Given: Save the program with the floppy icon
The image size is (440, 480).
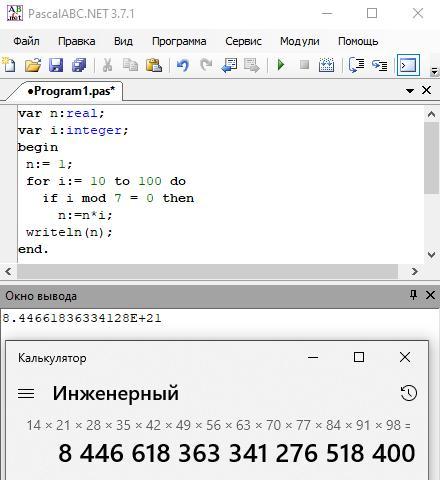Looking at the screenshot, I should (56, 65).
